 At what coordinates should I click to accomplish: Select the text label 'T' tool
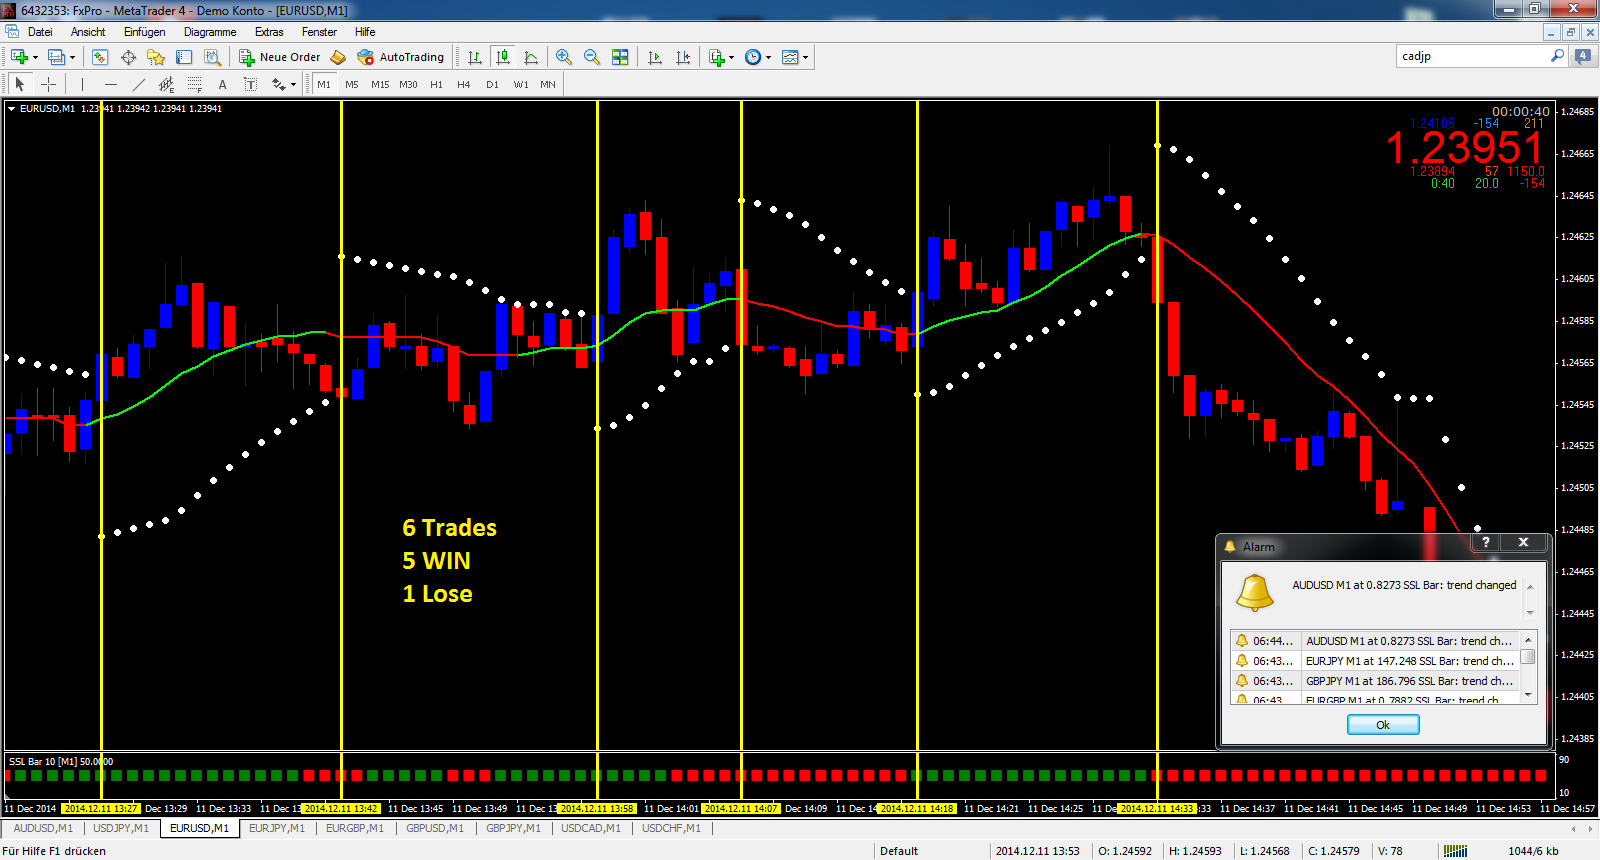(x=251, y=84)
